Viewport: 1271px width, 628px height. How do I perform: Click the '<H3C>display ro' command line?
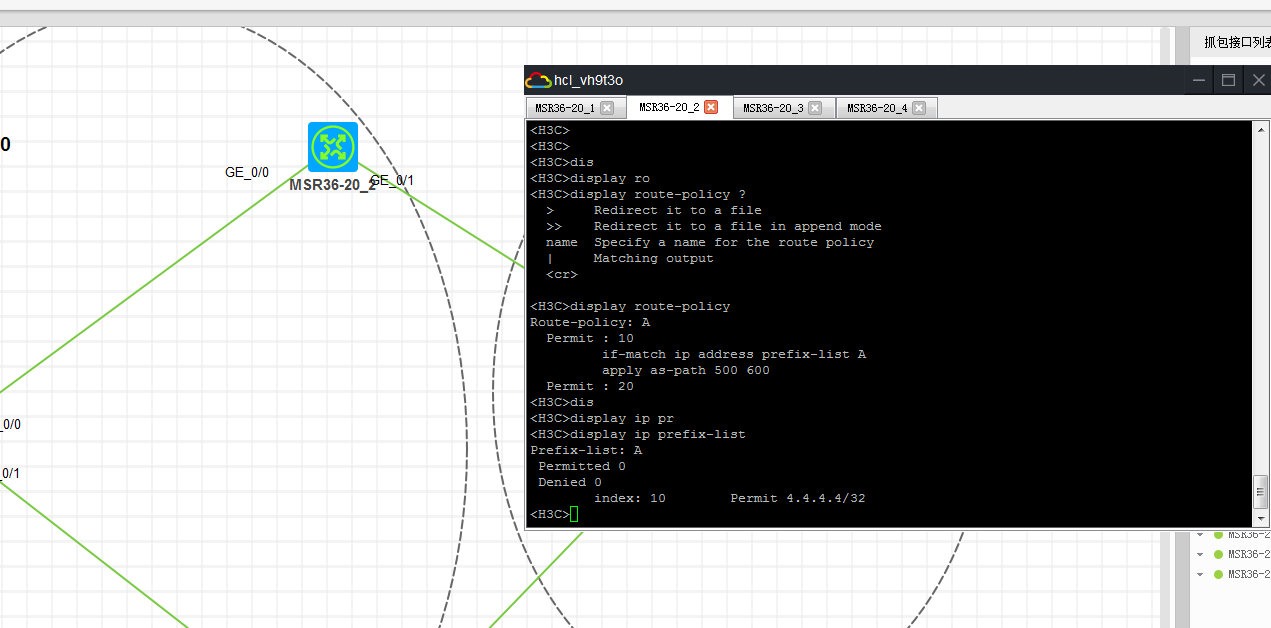590,178
